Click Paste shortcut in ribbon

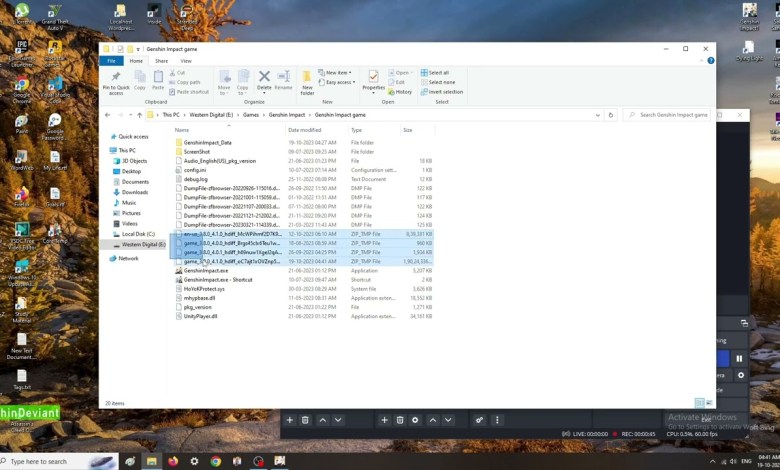click(189, 92)
